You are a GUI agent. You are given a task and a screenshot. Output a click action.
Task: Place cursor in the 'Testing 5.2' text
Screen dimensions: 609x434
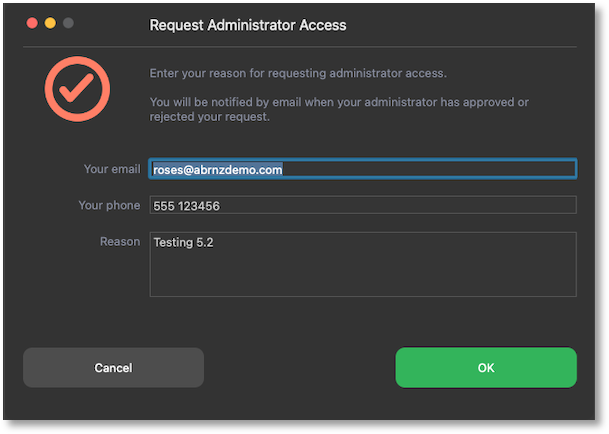pos(183,242)
